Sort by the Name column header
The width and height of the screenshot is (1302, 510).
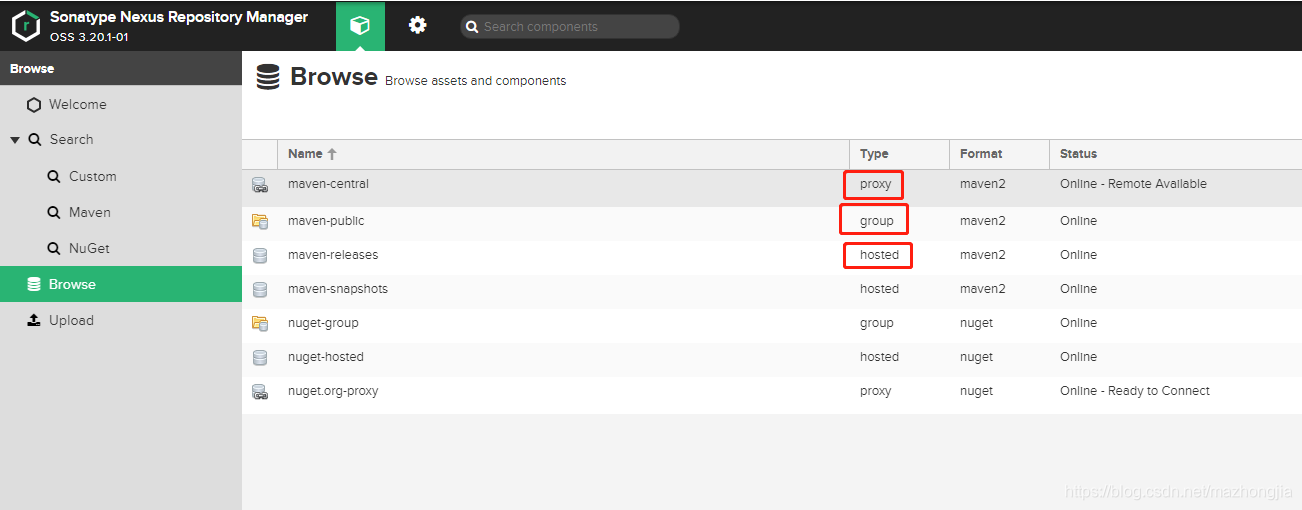coord(564,154)
